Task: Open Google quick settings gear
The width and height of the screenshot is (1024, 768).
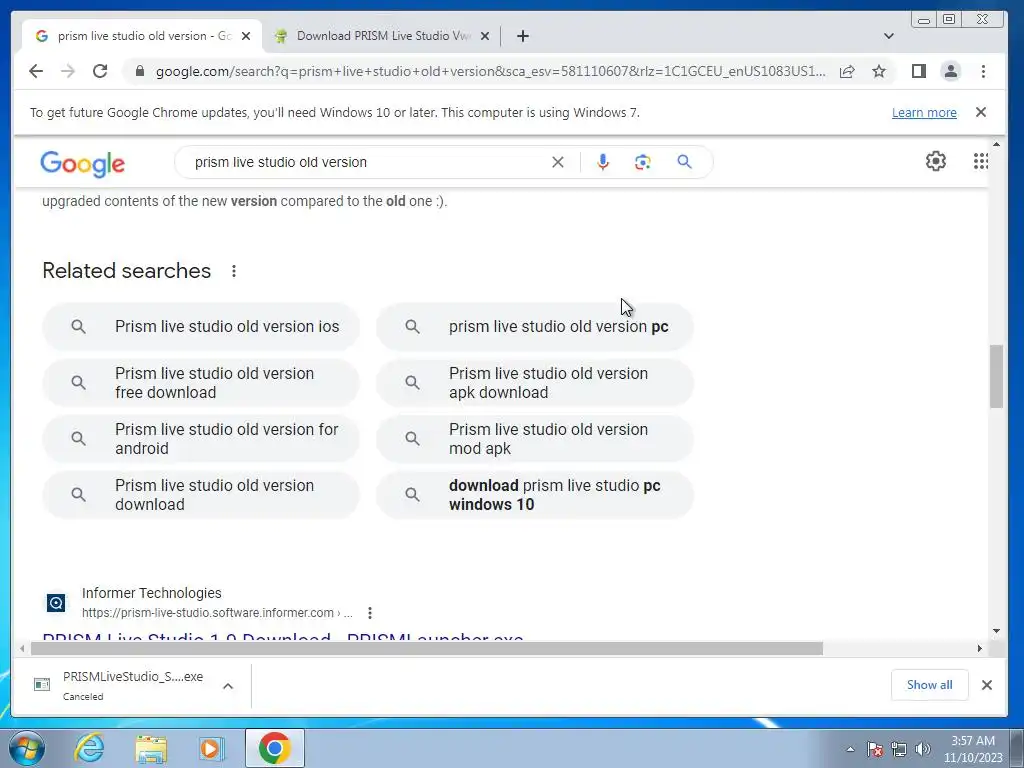Action: pyautogui.click(x=936, y=161)
